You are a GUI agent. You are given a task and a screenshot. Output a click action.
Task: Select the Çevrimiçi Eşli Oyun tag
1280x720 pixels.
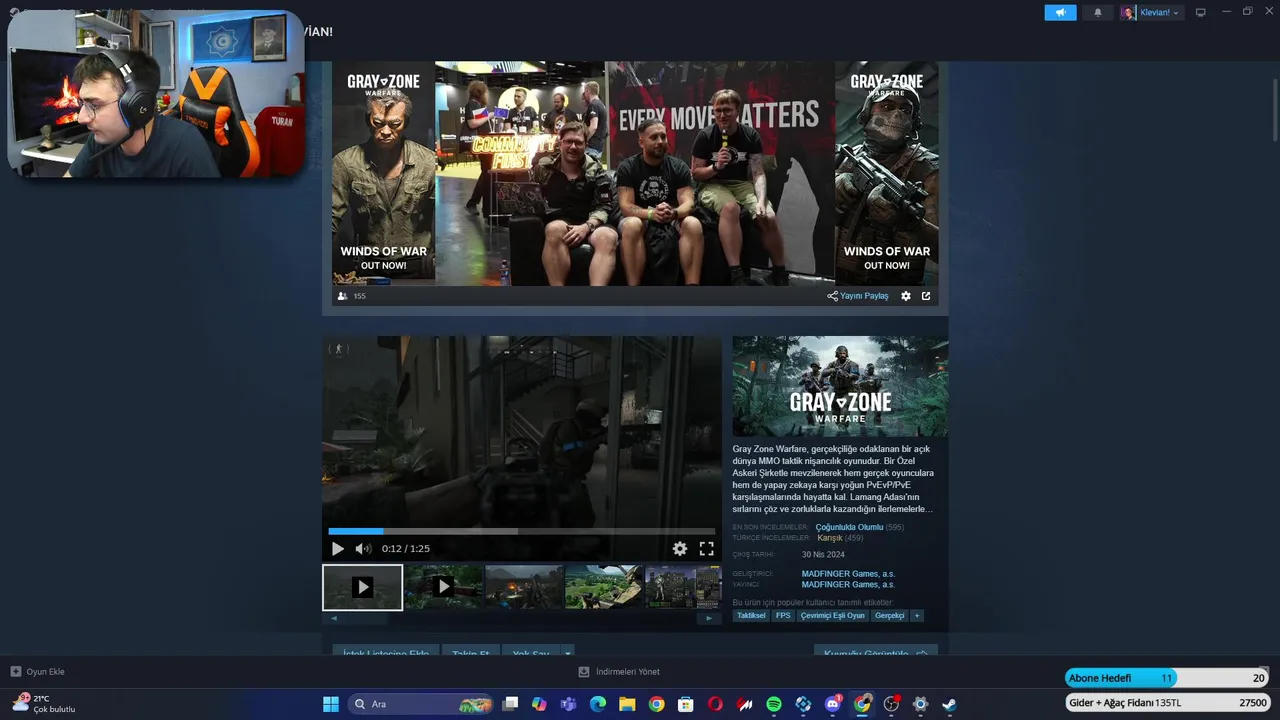pos(832,616)
